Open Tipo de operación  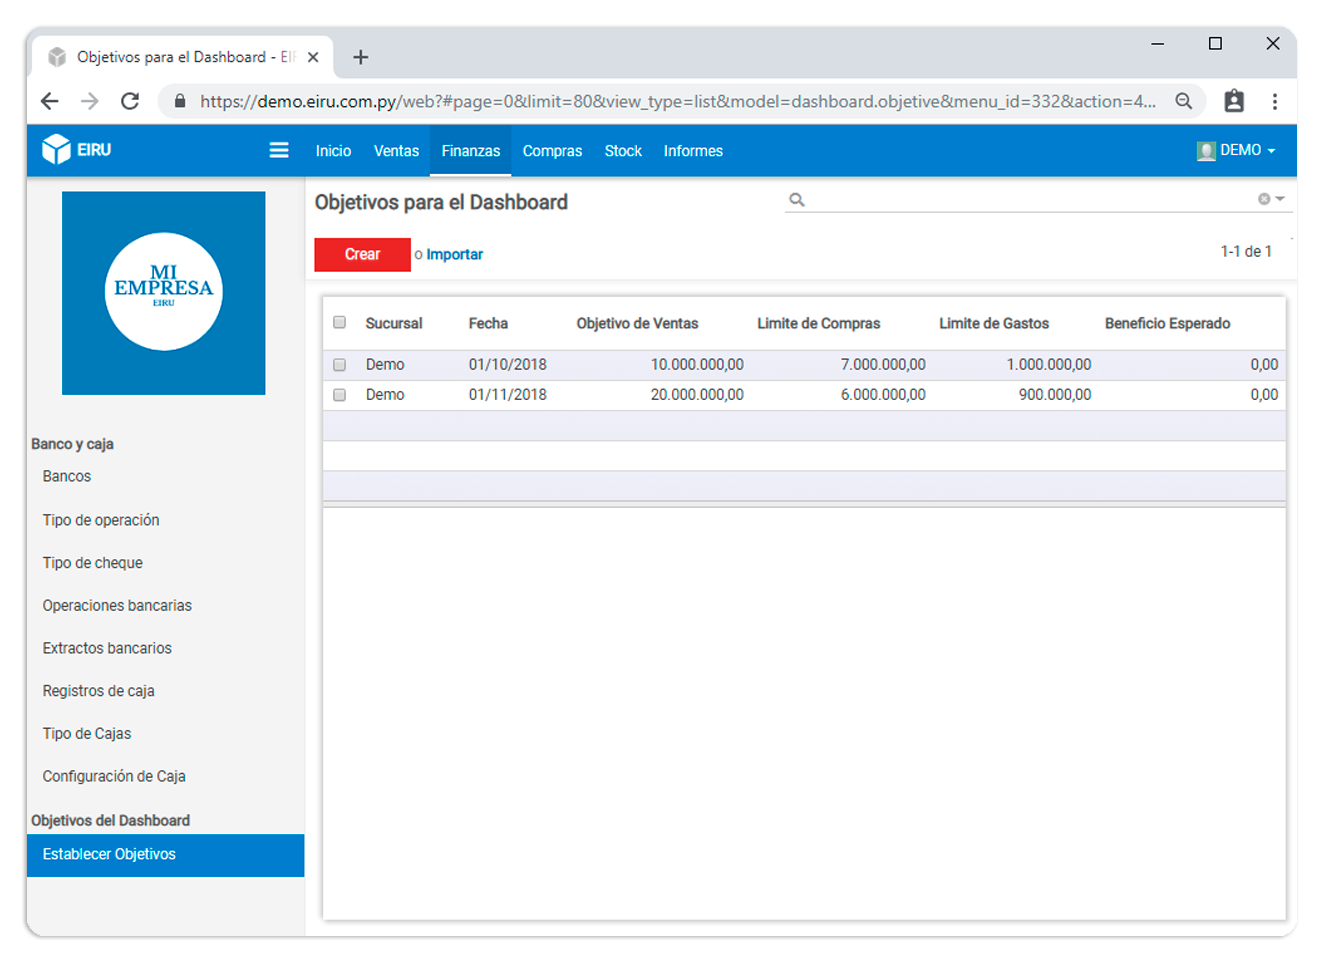click(x=101, y=520)
